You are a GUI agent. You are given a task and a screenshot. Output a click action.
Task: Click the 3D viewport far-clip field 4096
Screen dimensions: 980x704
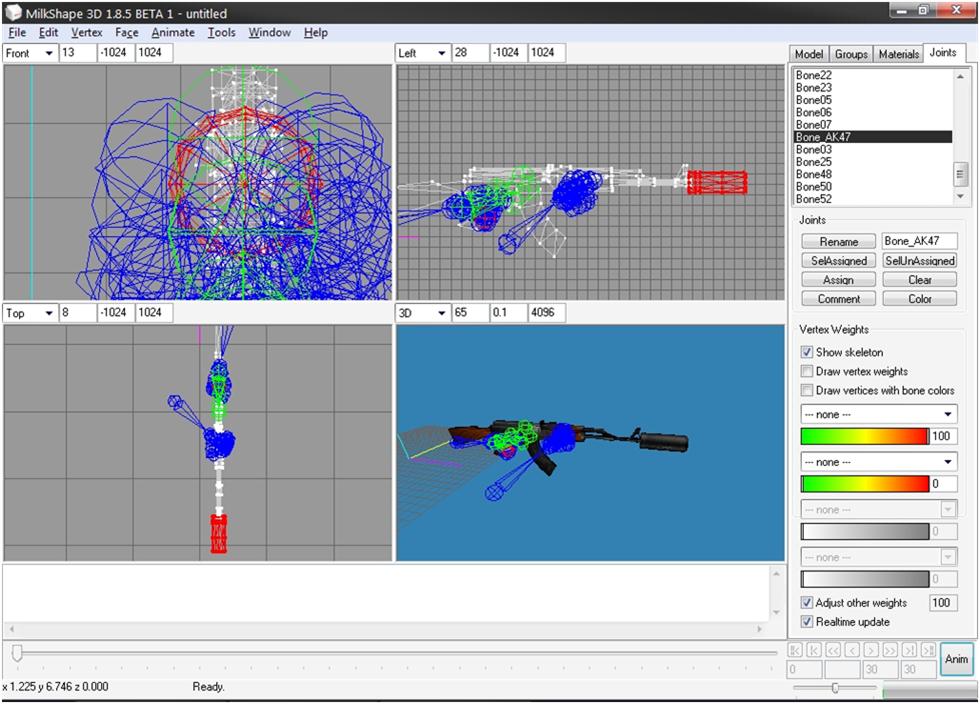pos(546,313)
